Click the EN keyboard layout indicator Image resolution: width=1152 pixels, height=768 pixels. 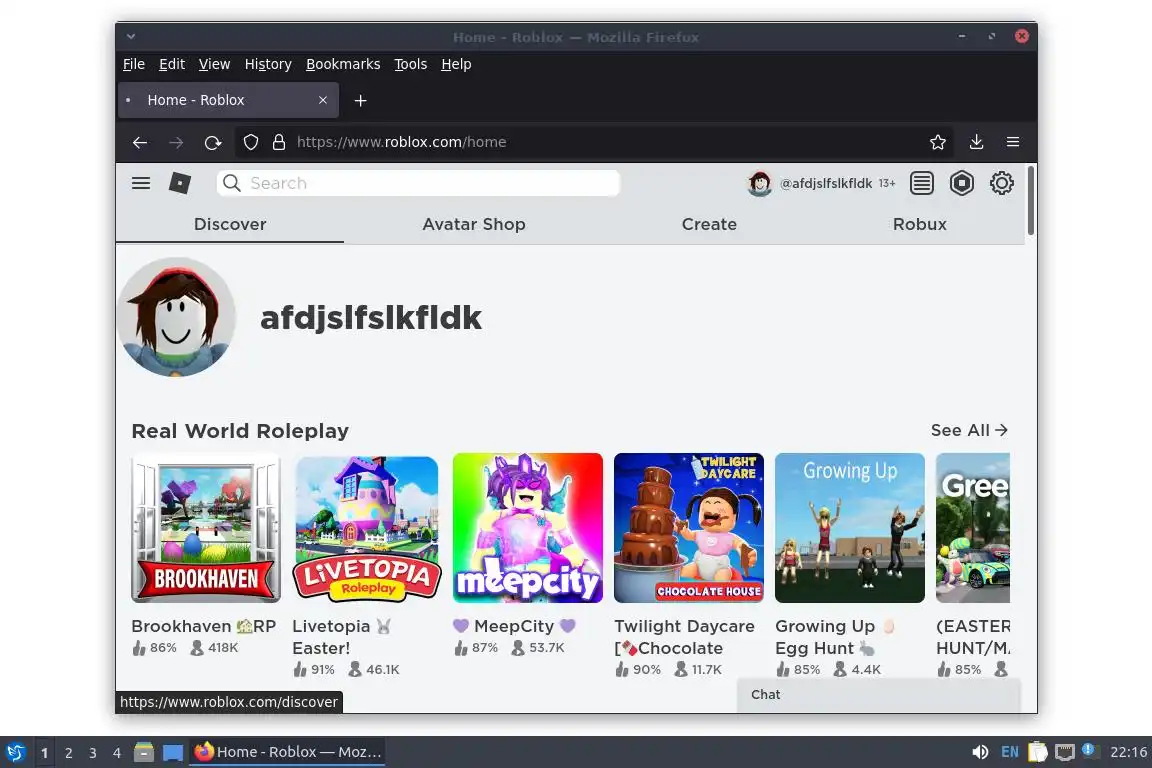[1010, 752]
